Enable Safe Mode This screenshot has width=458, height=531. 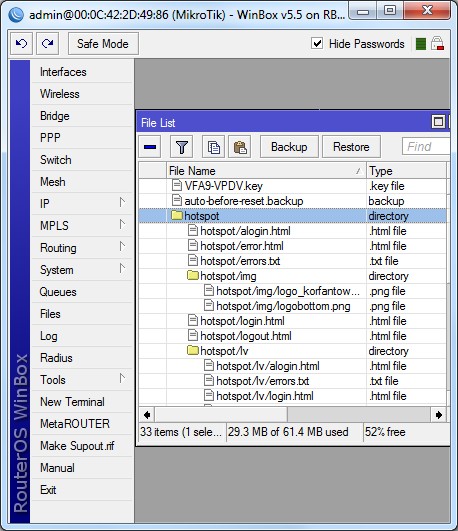click(103, 43)
